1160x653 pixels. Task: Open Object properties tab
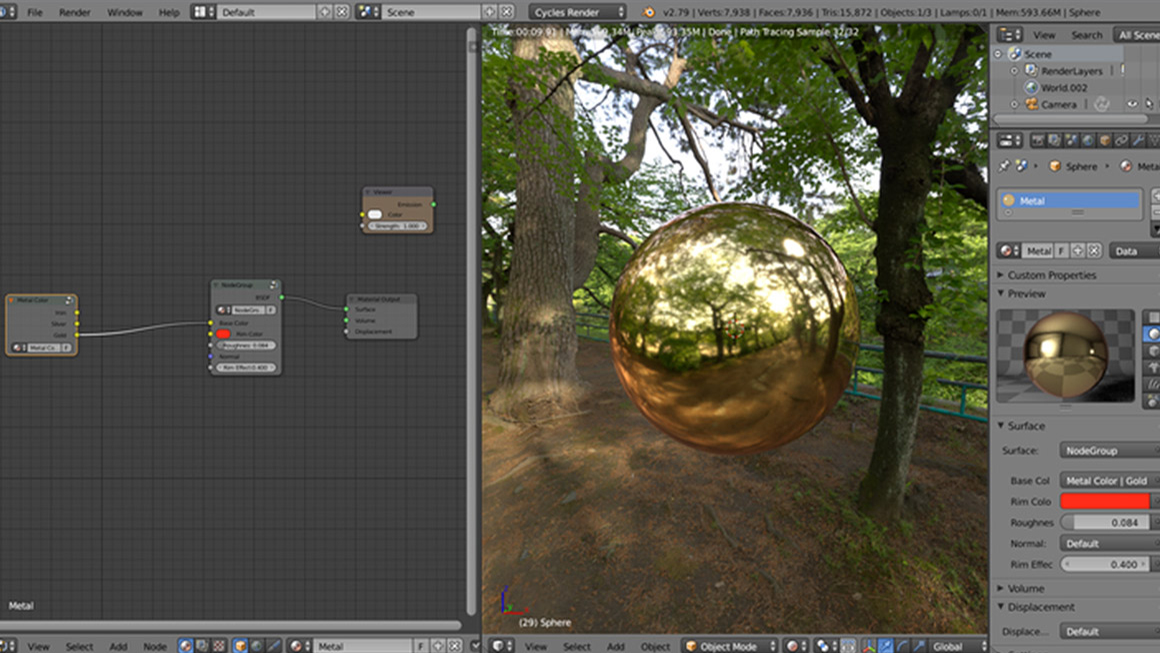(x=1105, y=140)
